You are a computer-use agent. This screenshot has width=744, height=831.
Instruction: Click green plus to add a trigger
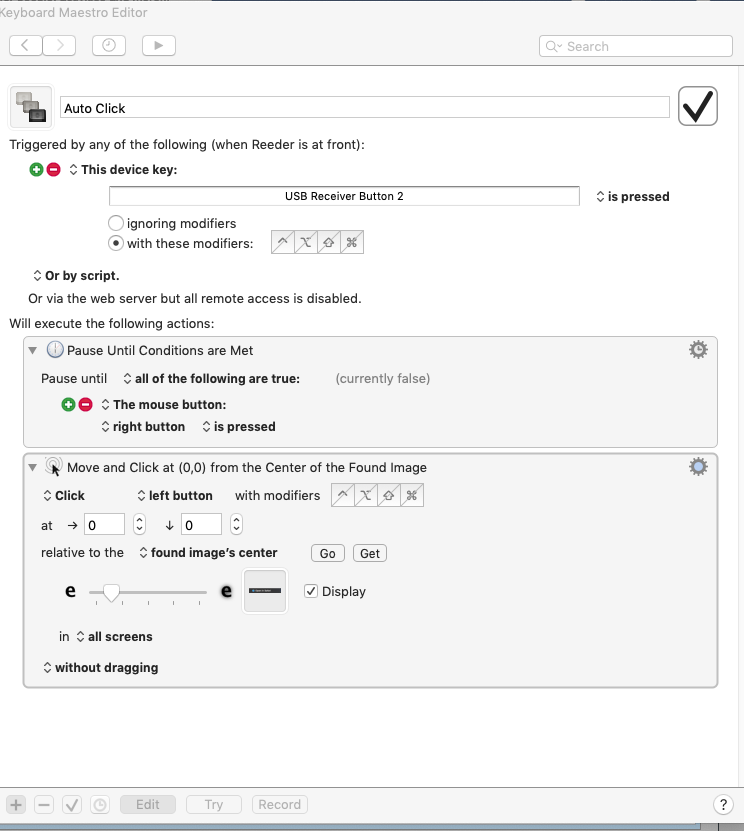pyautogui.click(x=37, y=170)
